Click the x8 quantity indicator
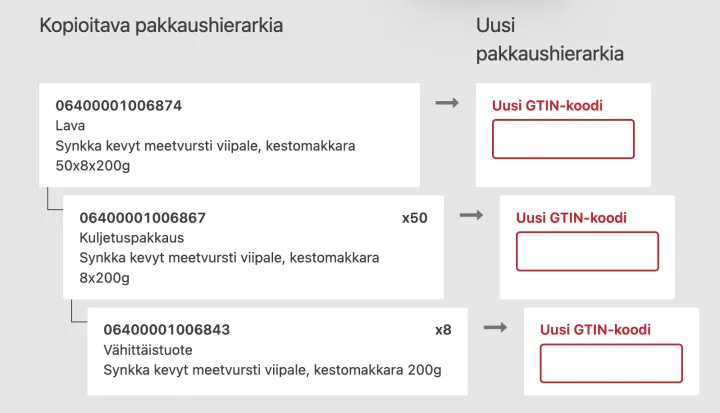This screenshot has width=720, height=413. [443, 329]
